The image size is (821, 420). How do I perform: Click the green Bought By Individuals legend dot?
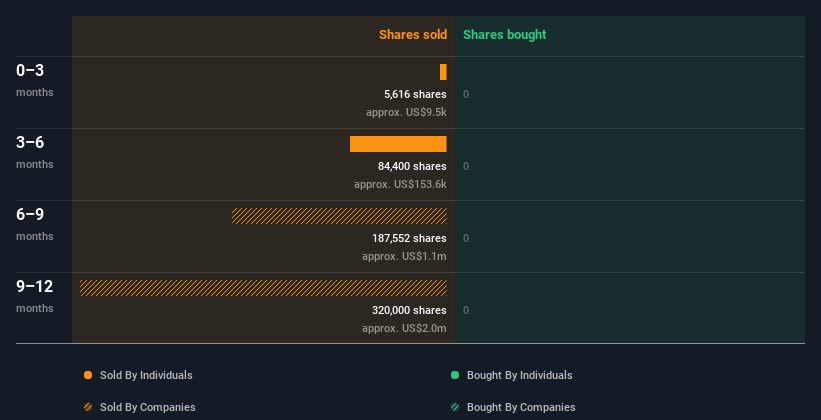pyautogui.click(x=455, y=375)
